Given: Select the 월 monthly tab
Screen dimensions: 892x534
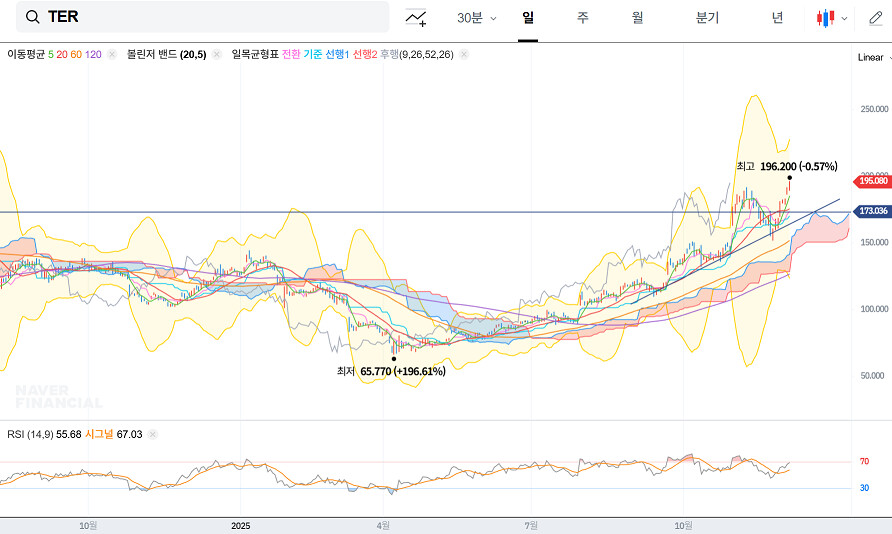Looking at the screenshot, I should tap(637, 18).
